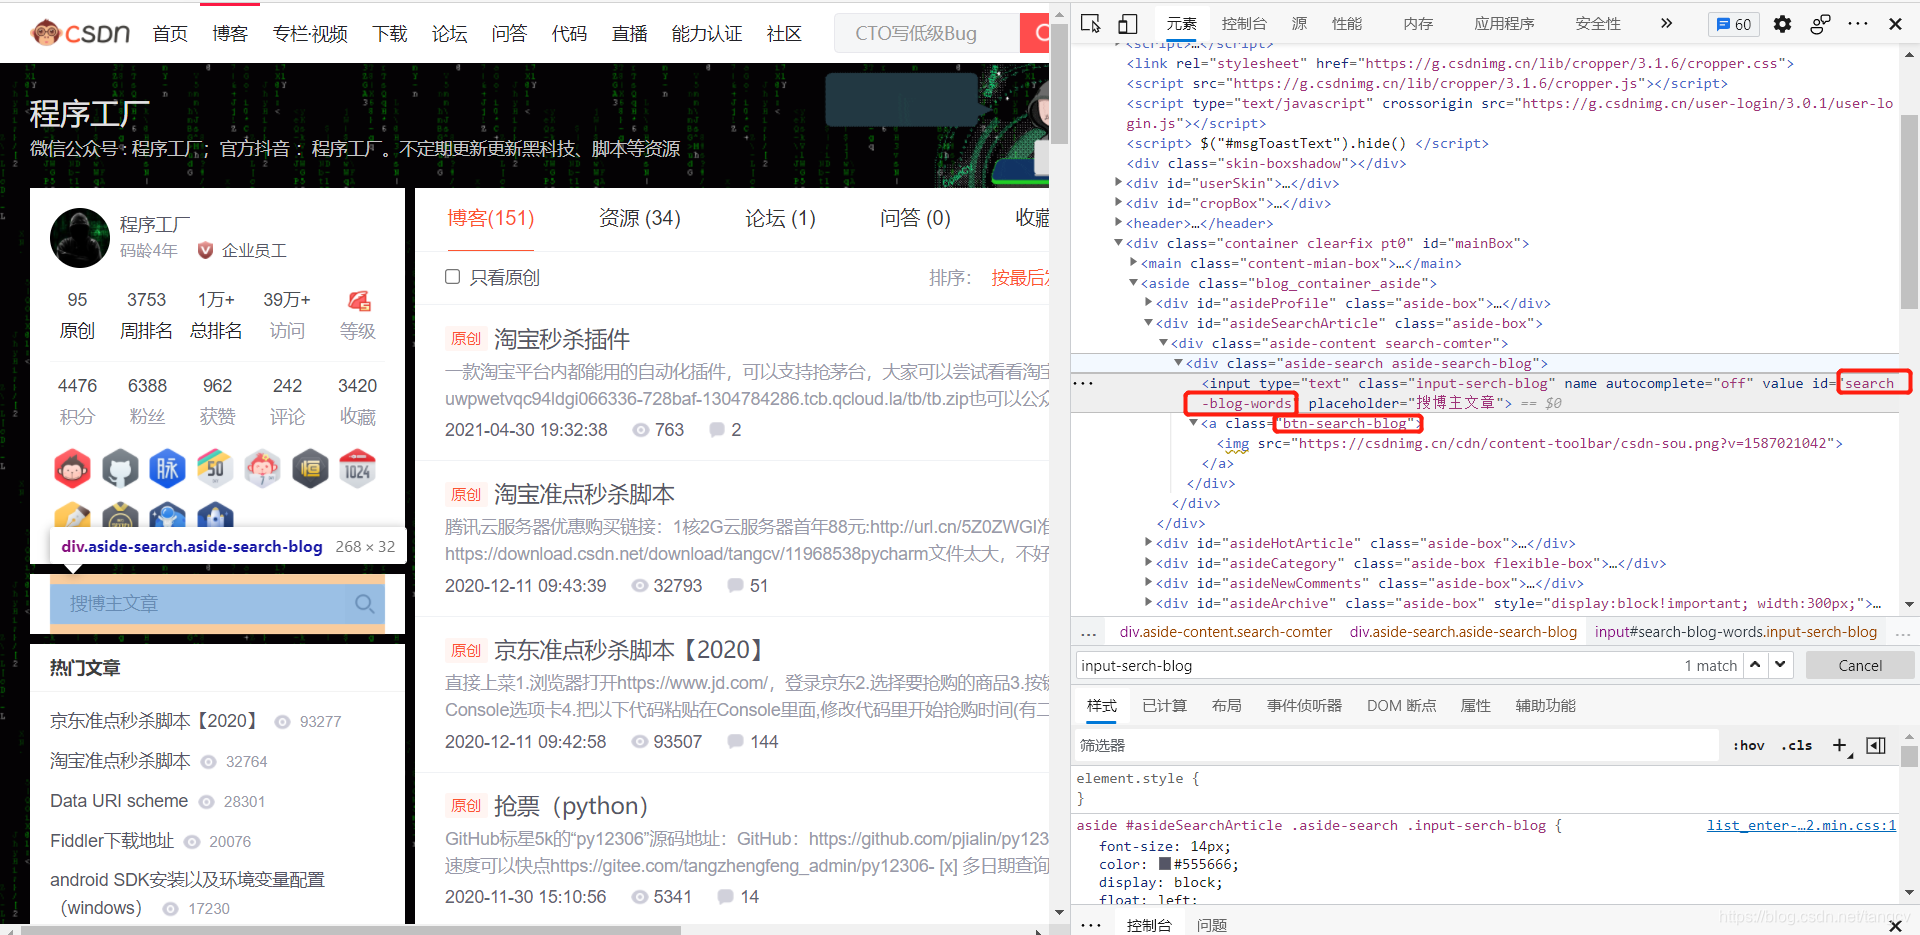Expand the header node

coord(1119,223)
